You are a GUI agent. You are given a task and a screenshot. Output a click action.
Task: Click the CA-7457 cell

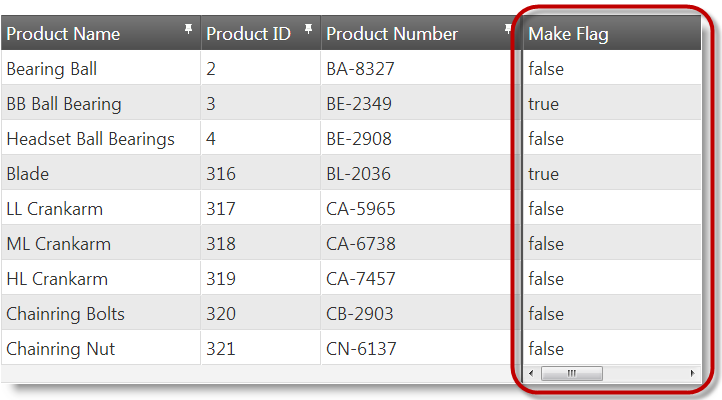tap(361, 279)
